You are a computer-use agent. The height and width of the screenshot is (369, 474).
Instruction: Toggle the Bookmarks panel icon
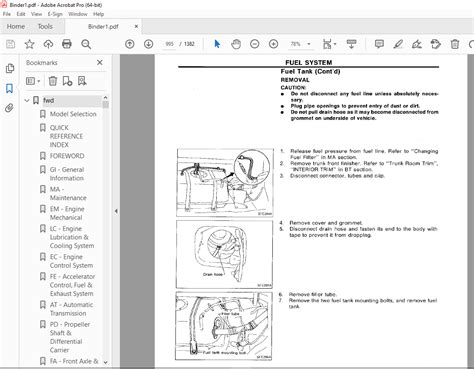(10, 88)
